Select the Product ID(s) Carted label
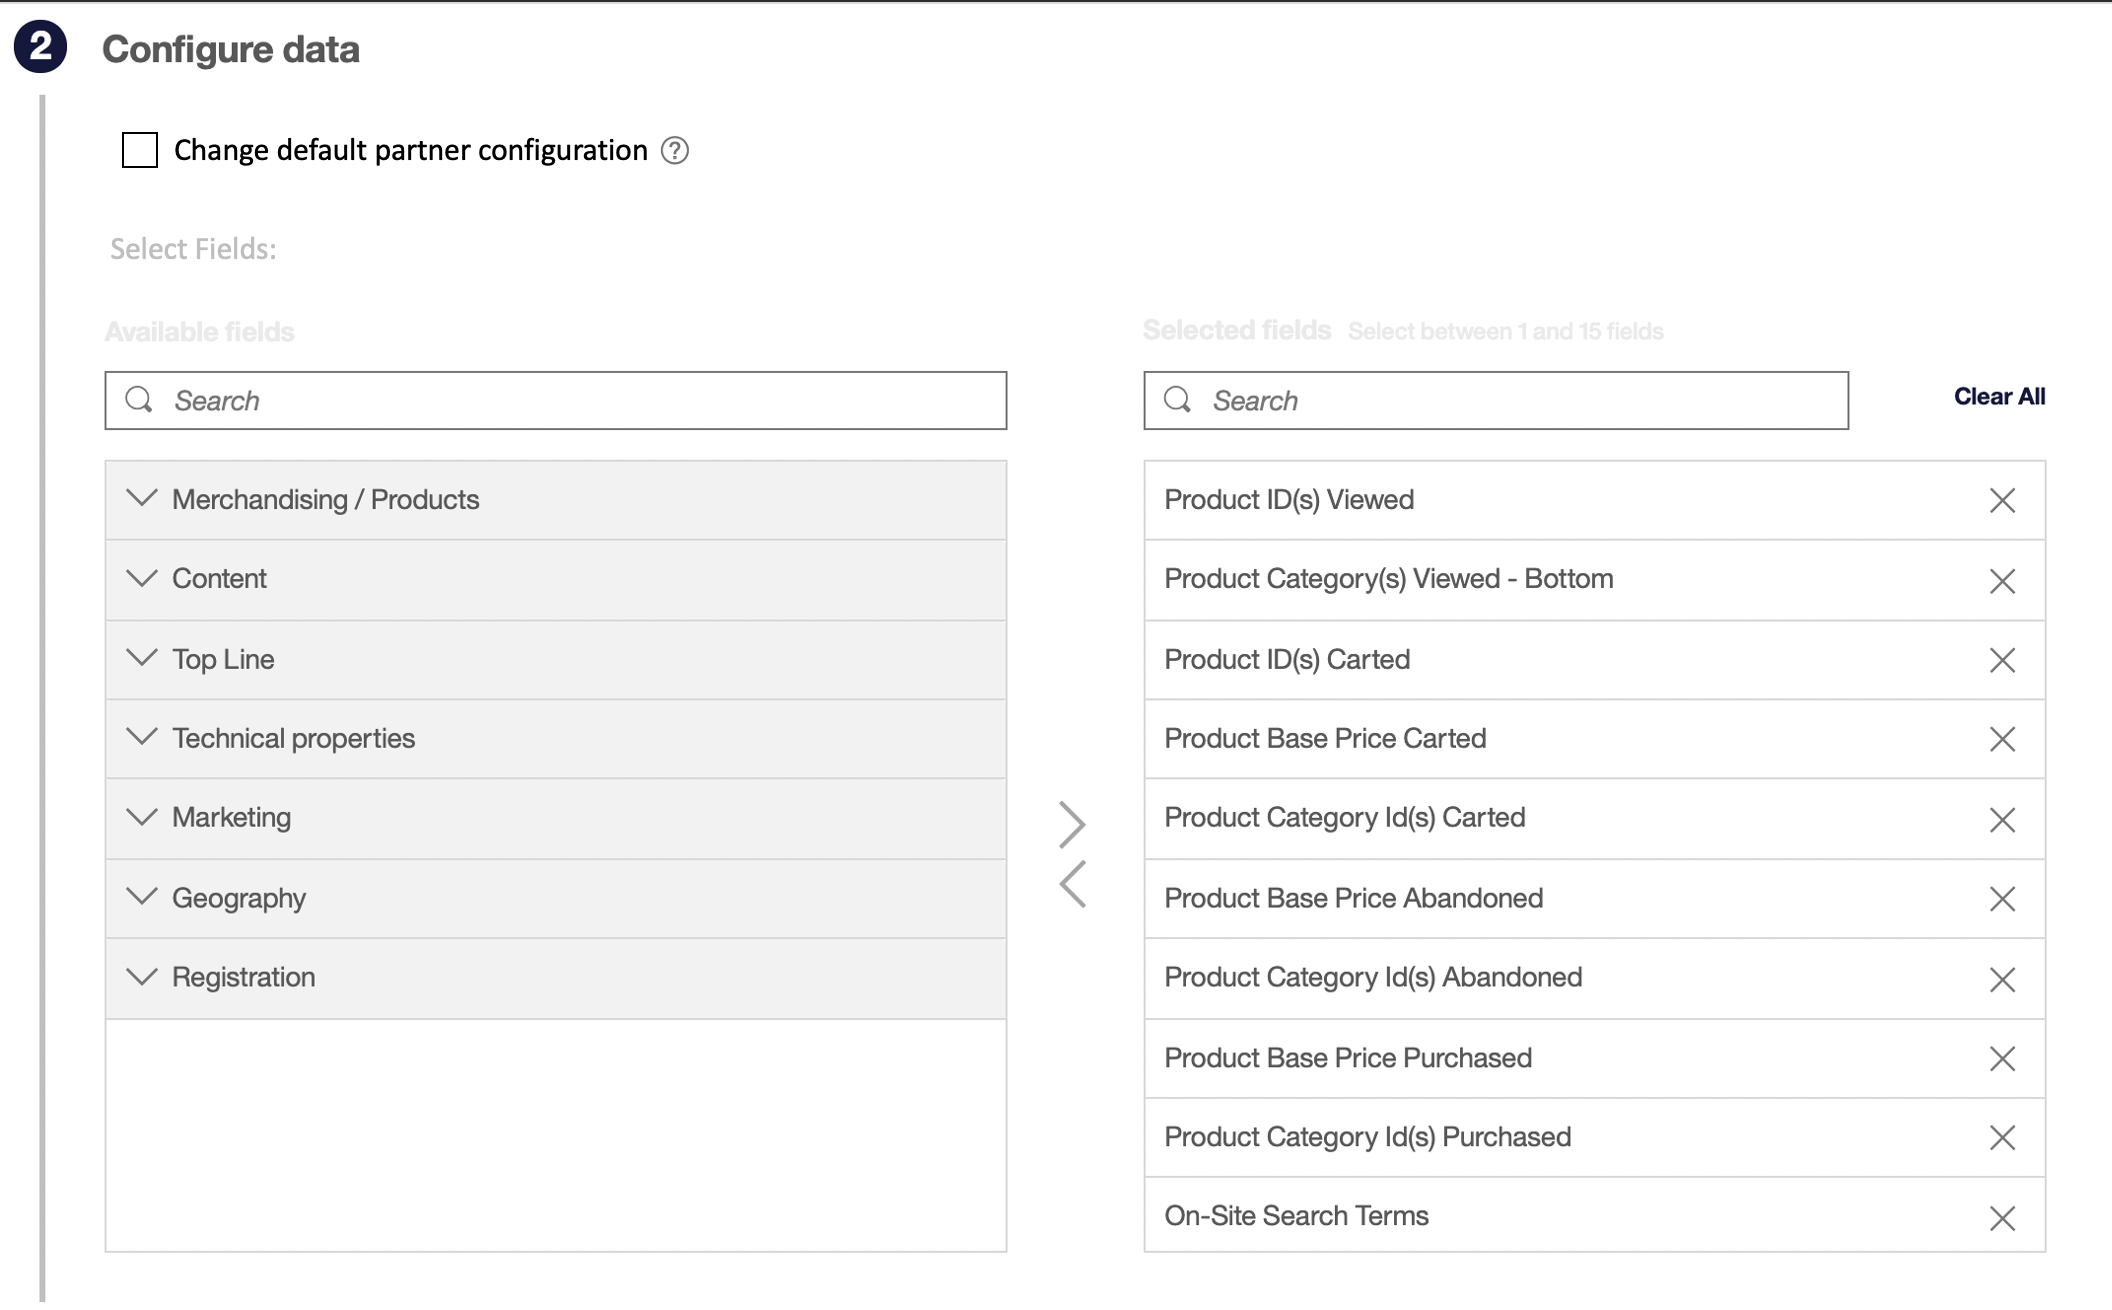The image size is (2112, 1310). [x=1287, y=659]
